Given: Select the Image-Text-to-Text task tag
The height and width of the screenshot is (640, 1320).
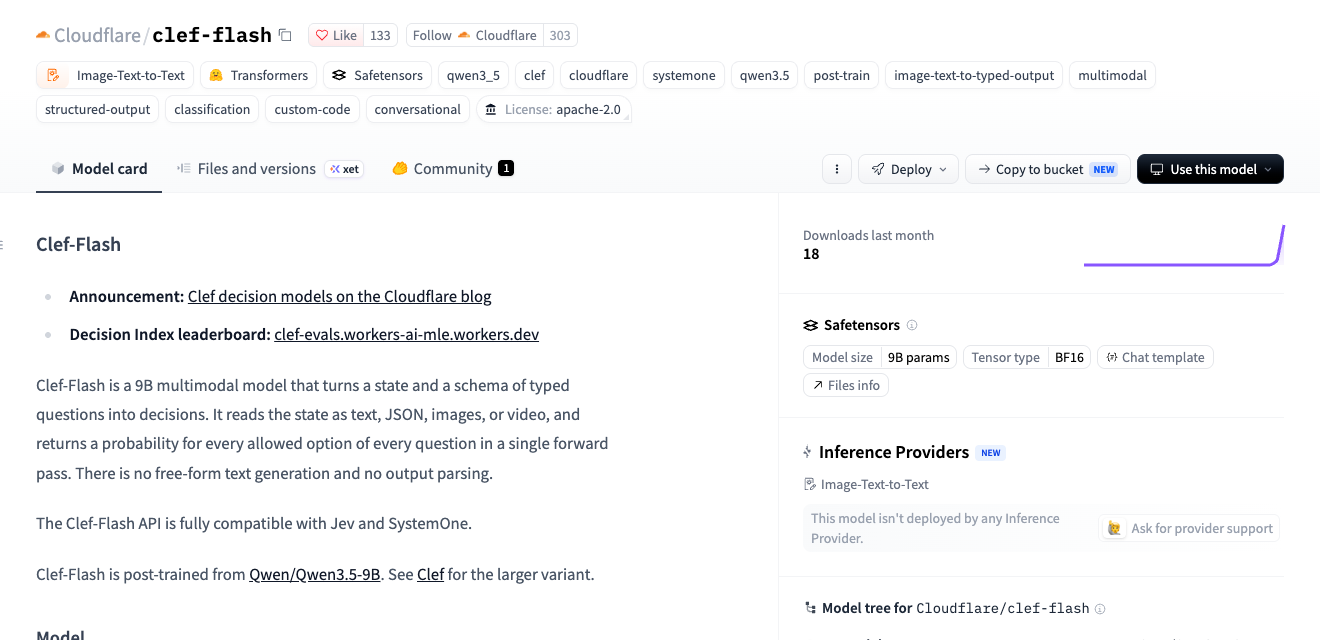Looking at the screenshot, I should click(115, 75).
